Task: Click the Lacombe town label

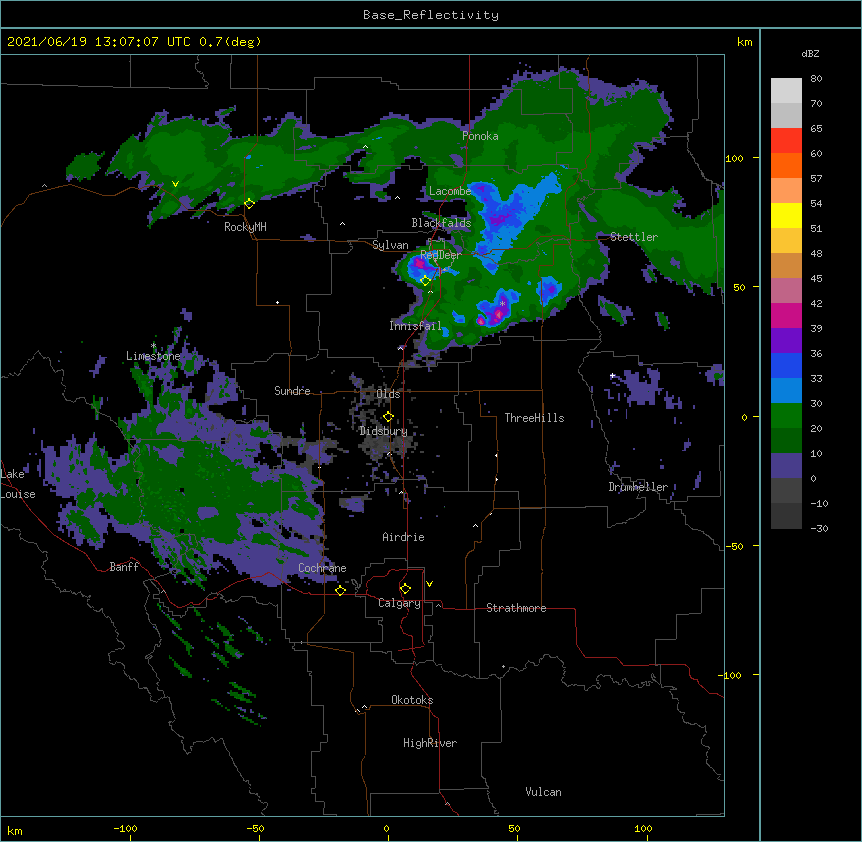Action: (x=450, y=191)
